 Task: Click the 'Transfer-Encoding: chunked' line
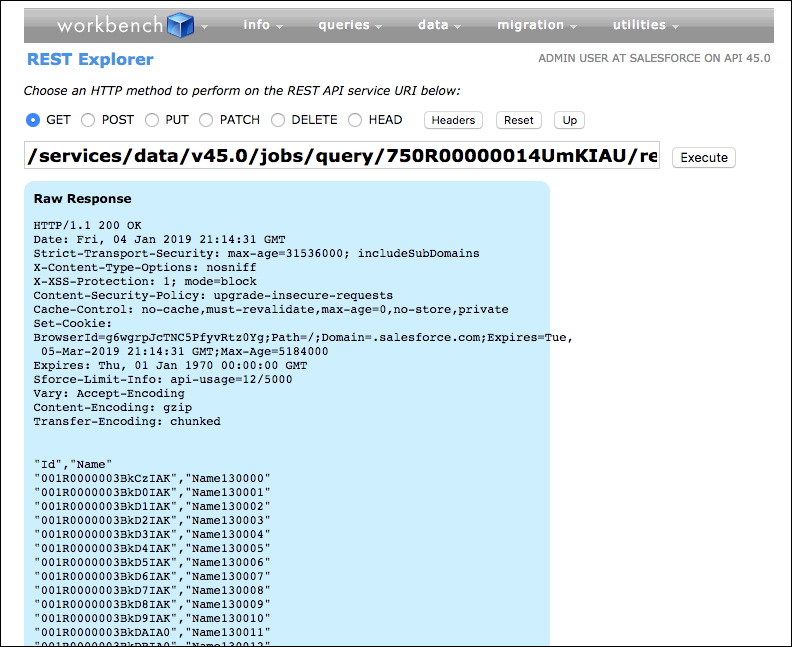point(127,421)
